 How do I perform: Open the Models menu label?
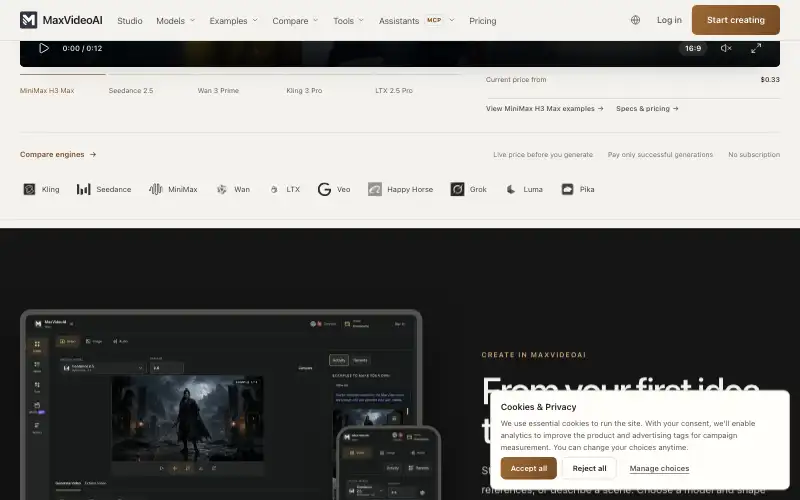click(x=170, y=20)
